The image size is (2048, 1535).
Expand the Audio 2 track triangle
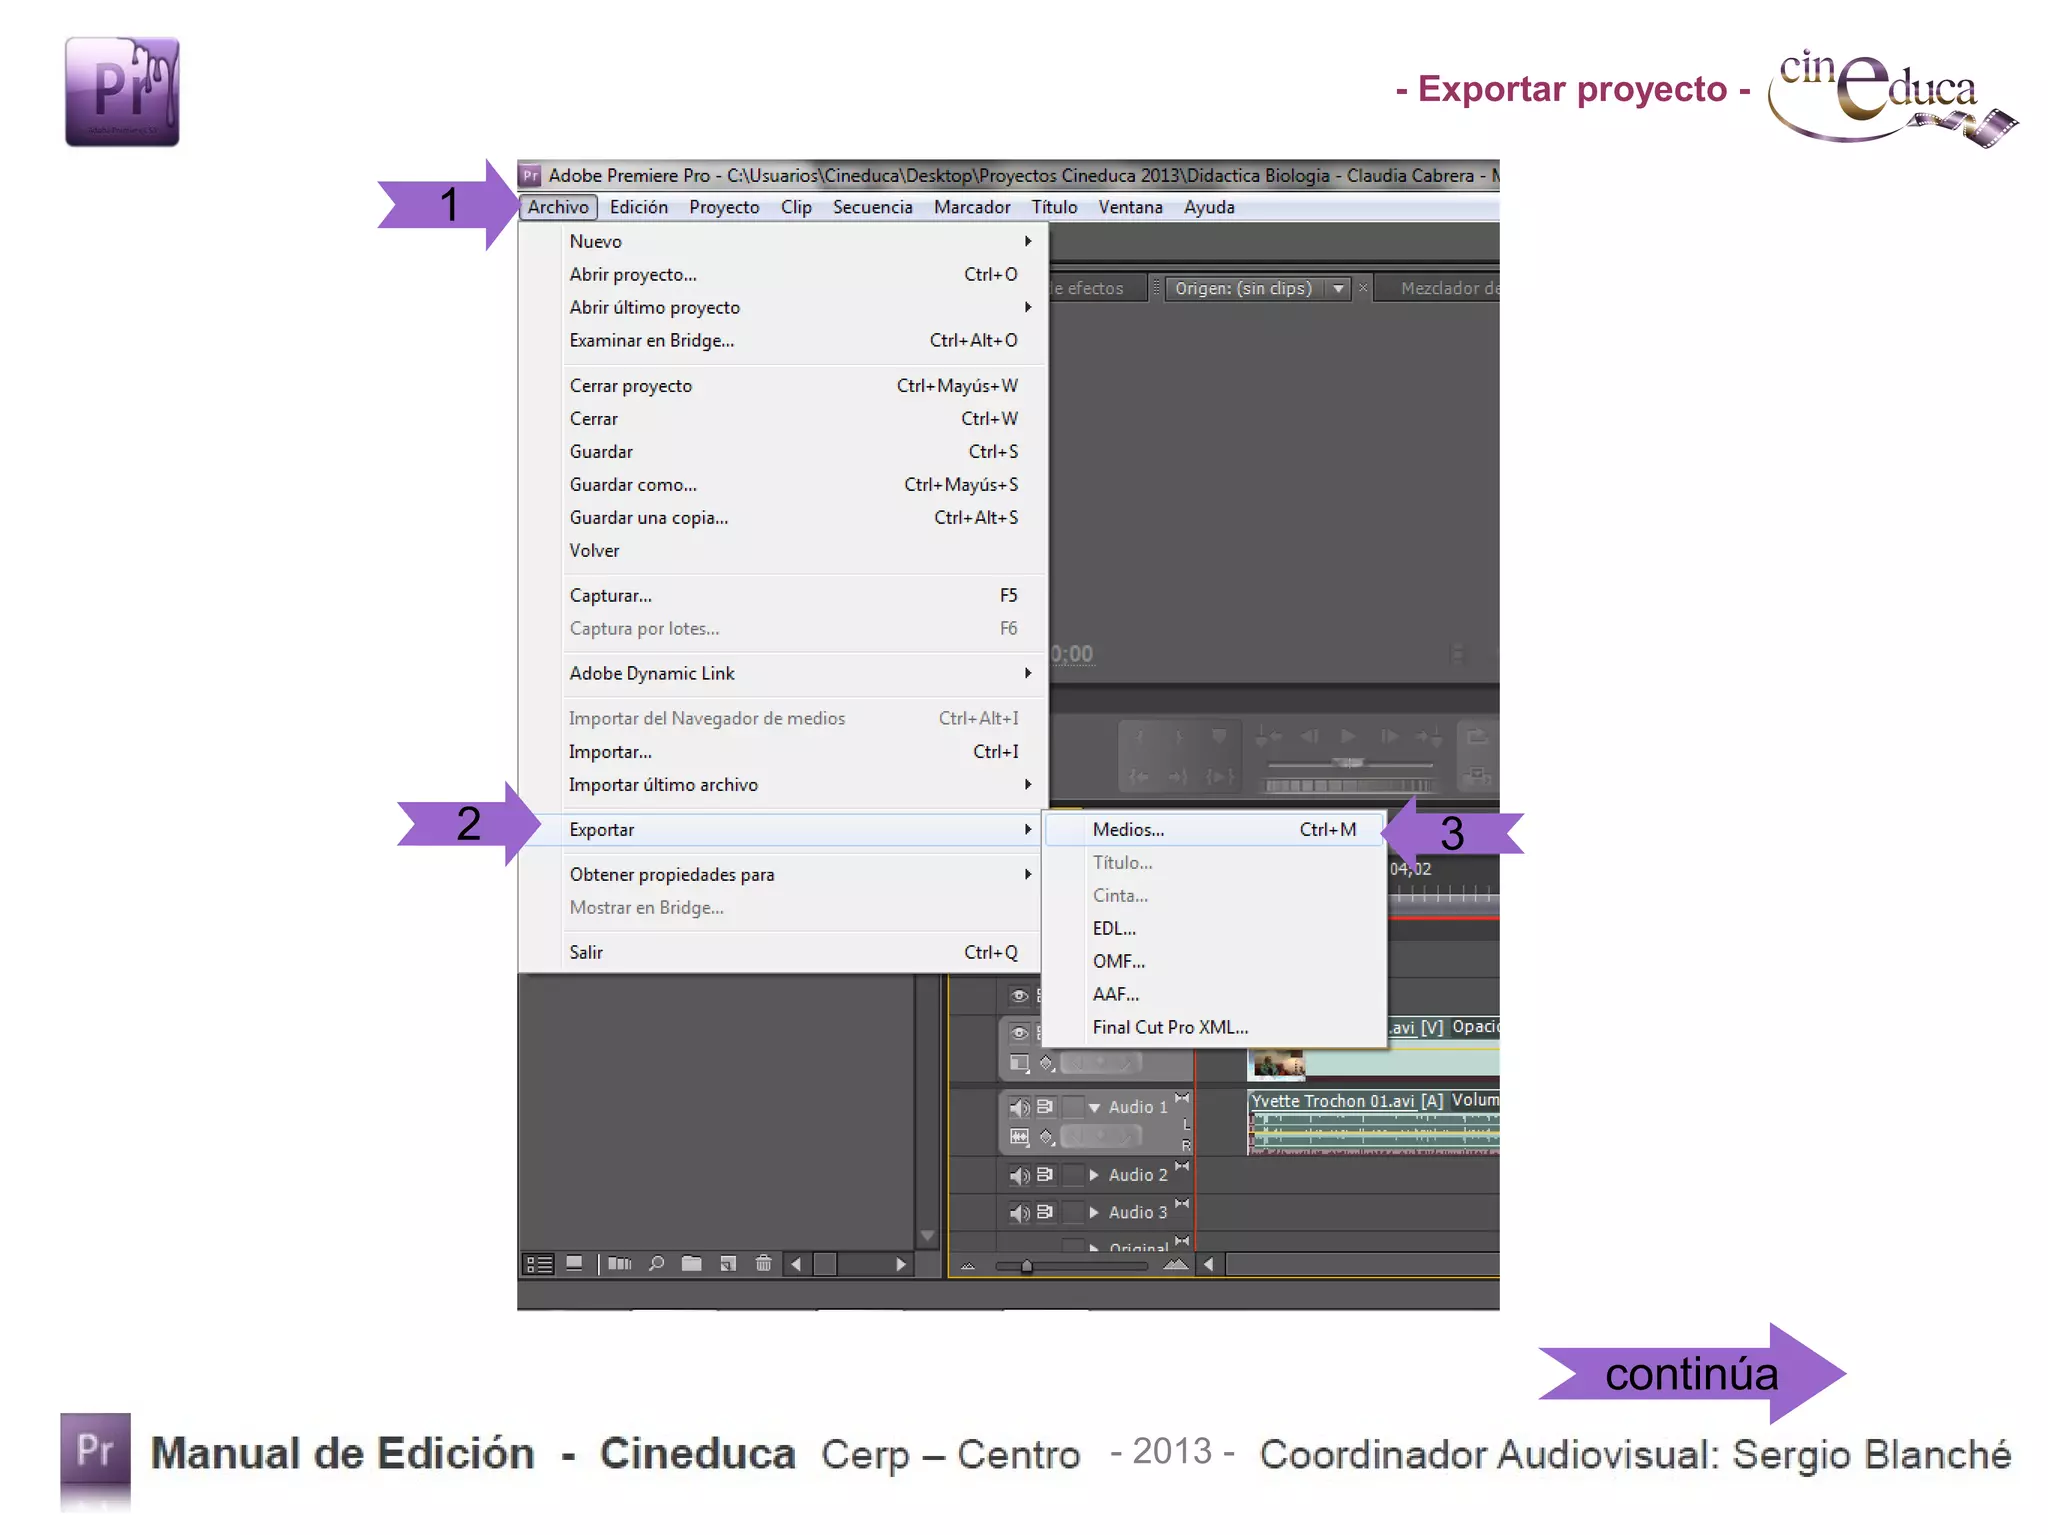pyautogui.click(x=1094, y=1175)
